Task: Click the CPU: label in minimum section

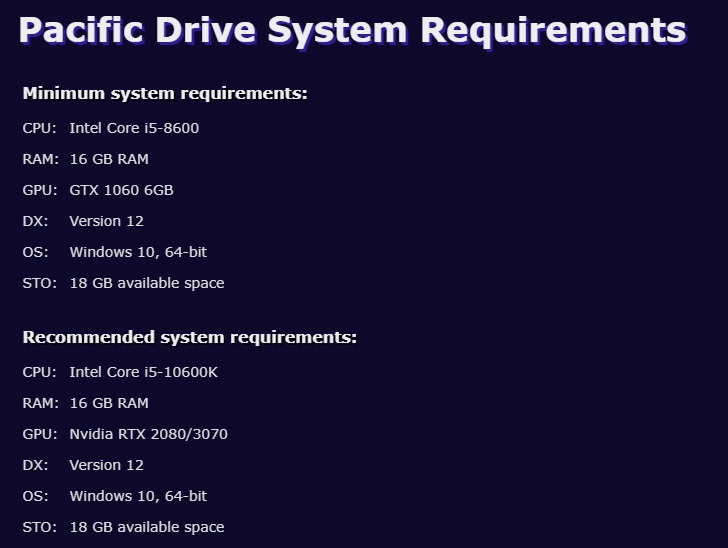Action: 39,128
